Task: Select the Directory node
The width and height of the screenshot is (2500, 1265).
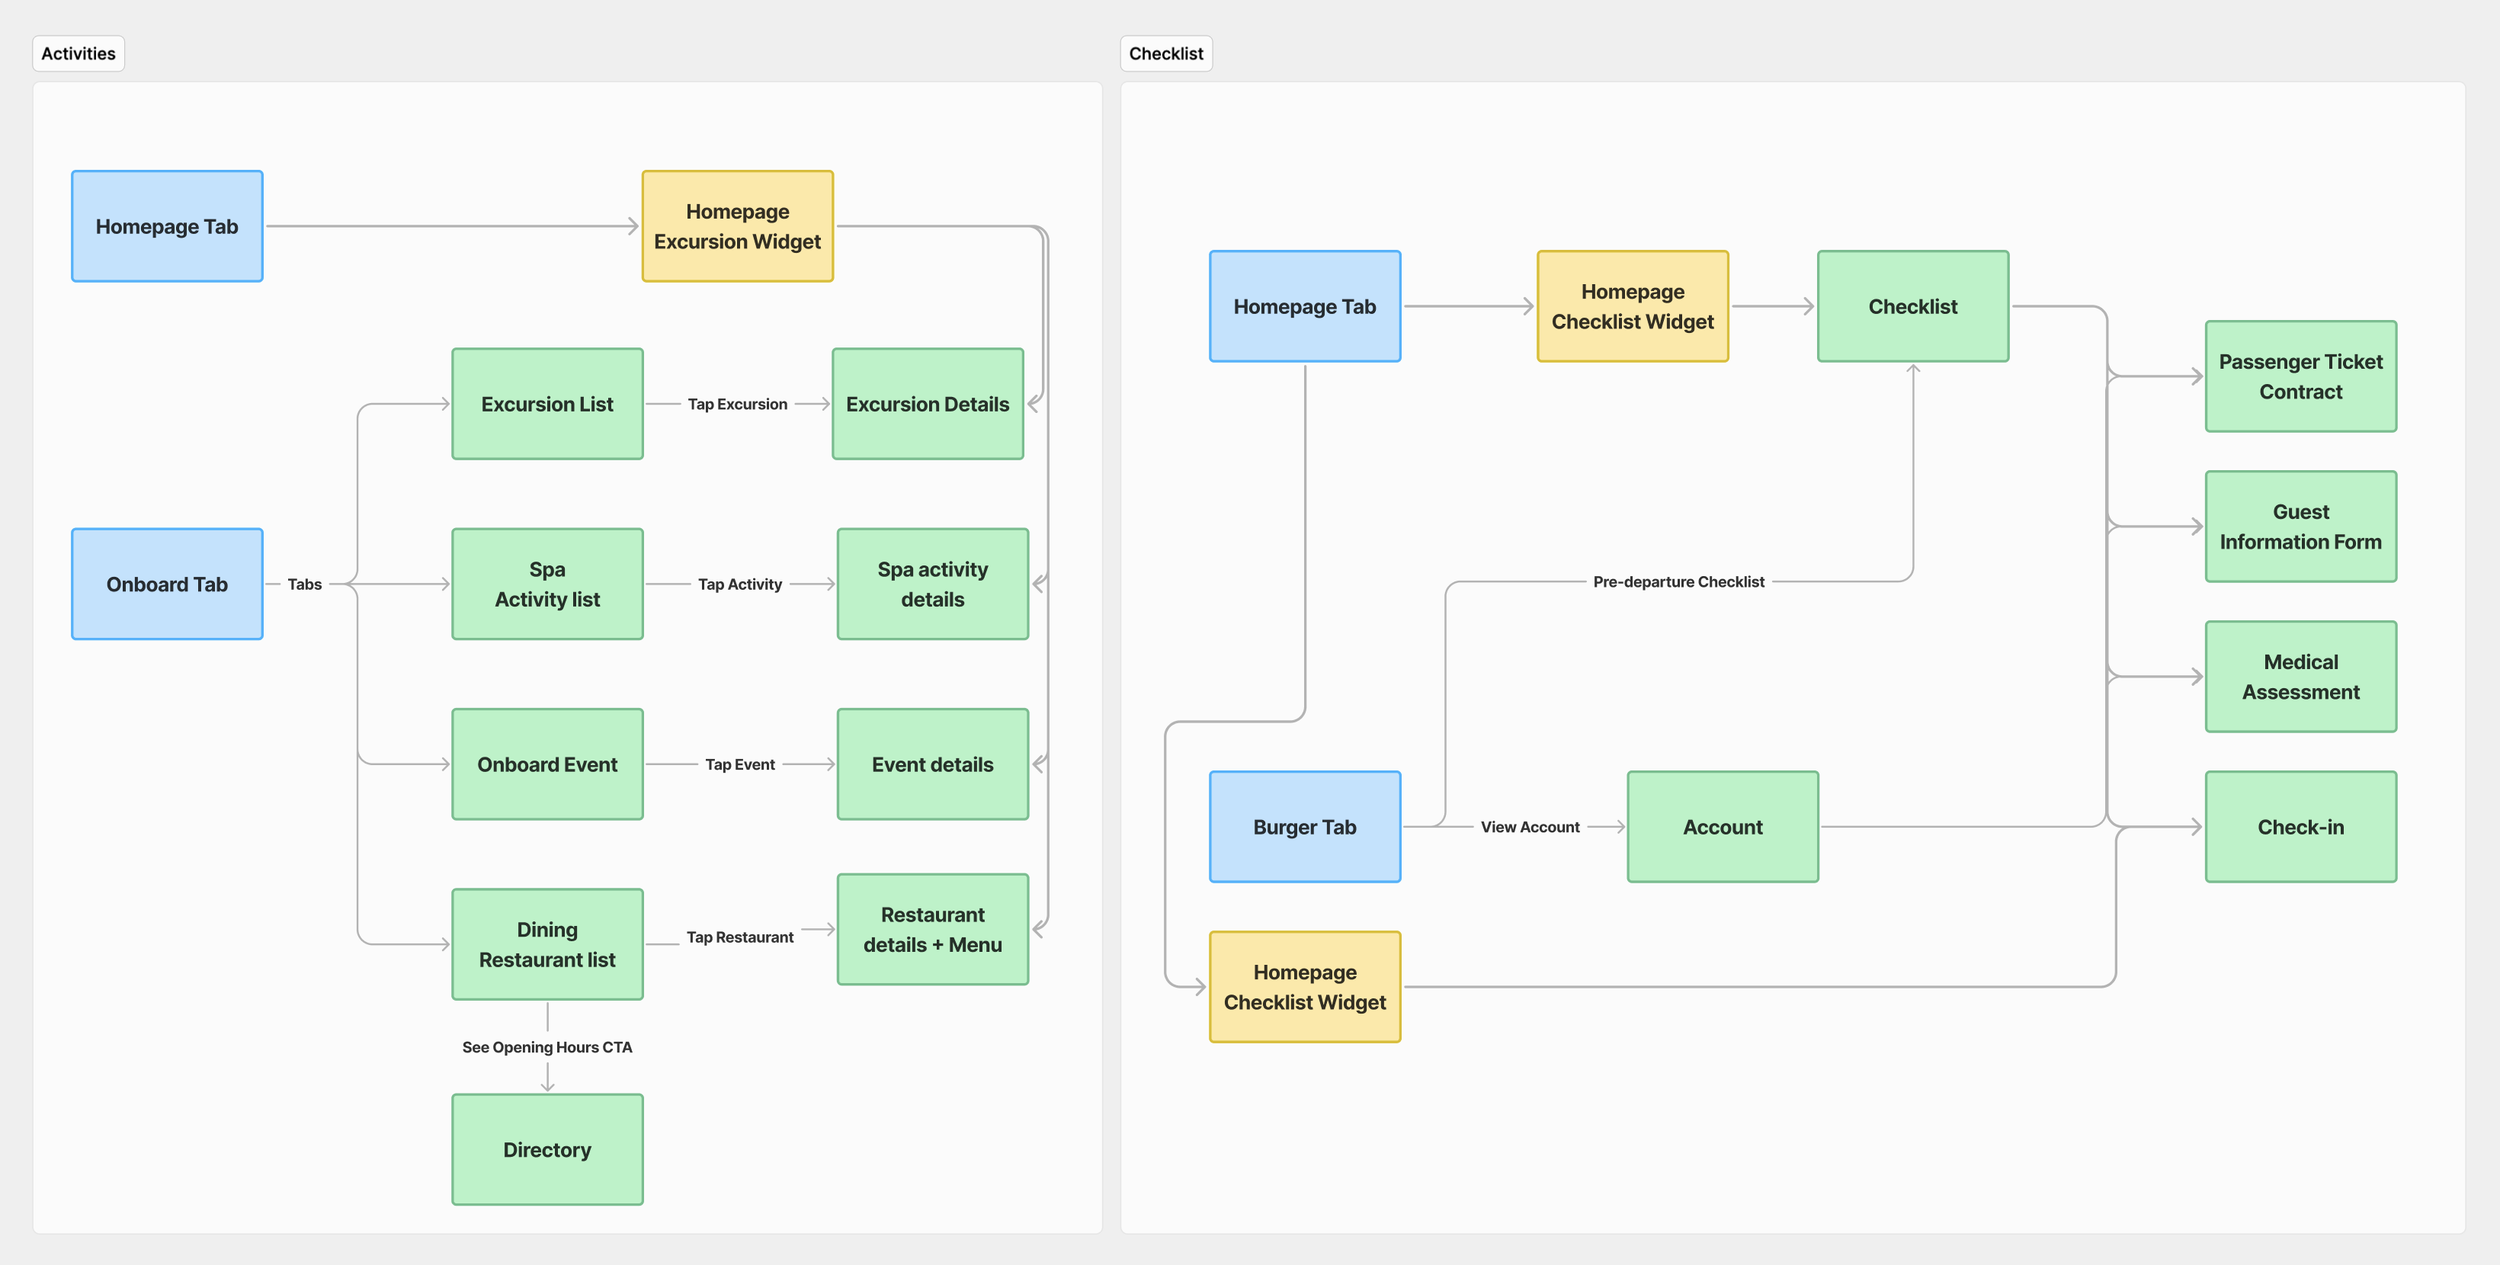Action: click(x=547, y=1149)
